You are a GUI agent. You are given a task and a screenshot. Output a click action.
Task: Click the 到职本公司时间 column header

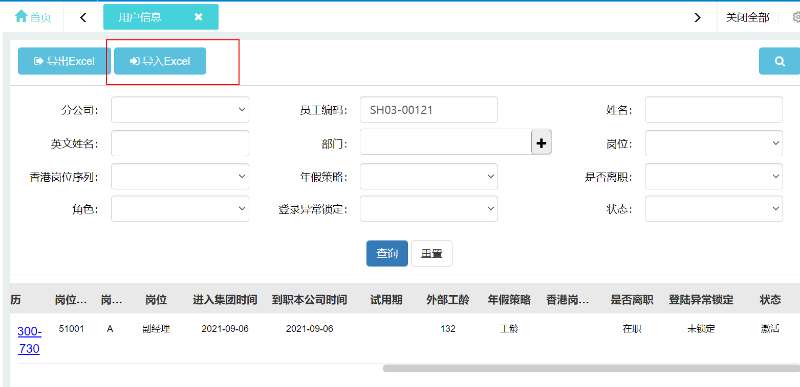click(x=310, y=300)
